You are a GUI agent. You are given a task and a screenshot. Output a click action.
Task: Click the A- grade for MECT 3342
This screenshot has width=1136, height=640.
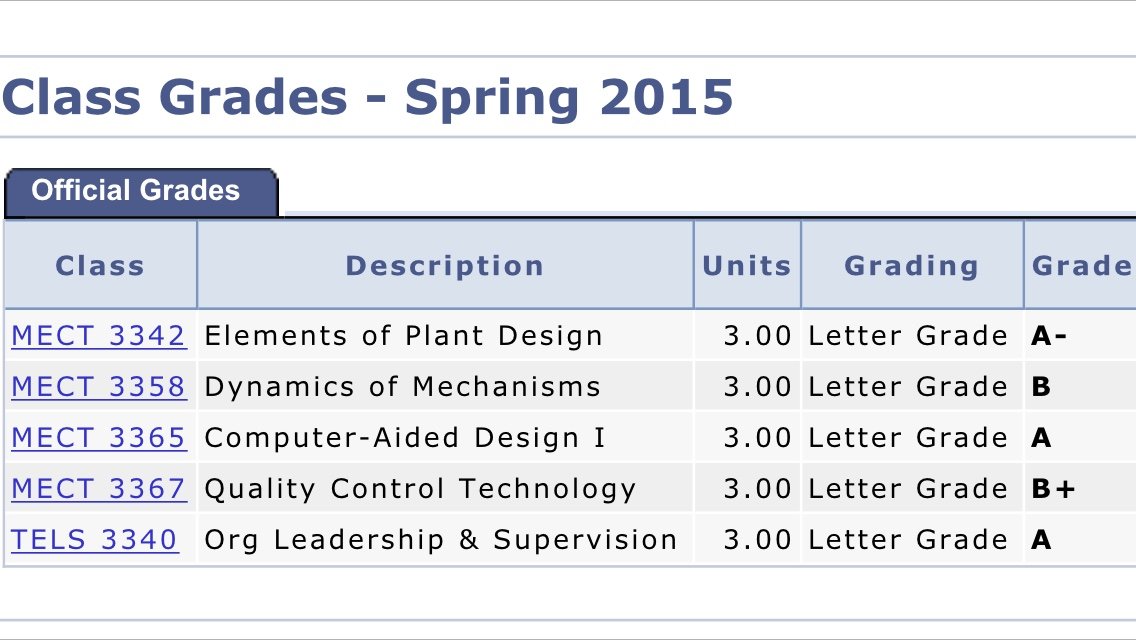pos(1048,336)
